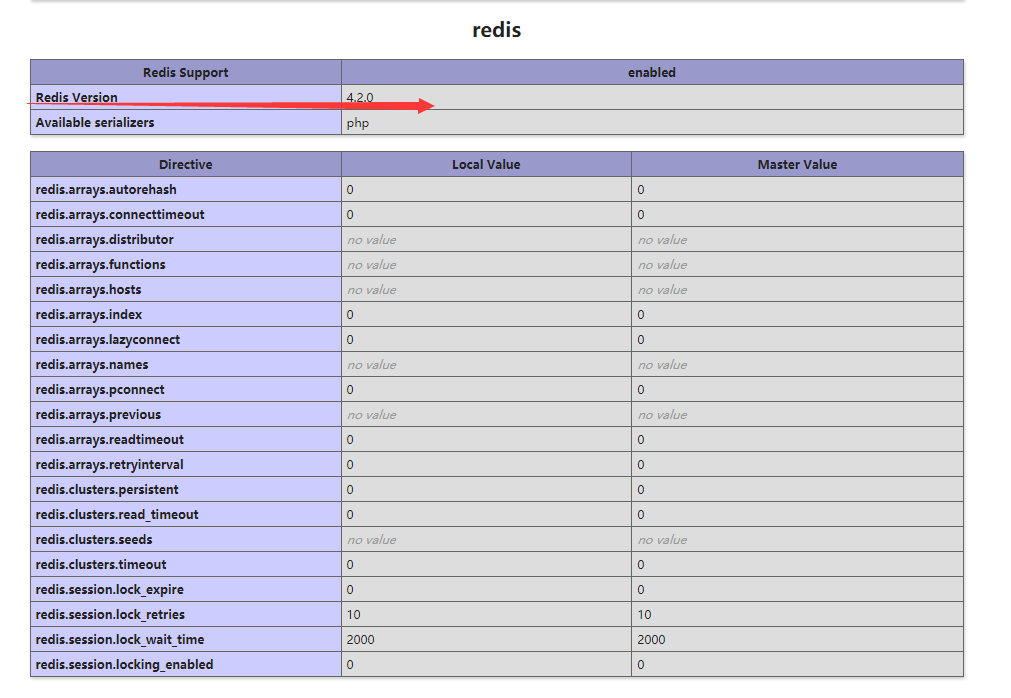
Task: Click master value of redis.arrays.lazyconnect
Action: 641,340
